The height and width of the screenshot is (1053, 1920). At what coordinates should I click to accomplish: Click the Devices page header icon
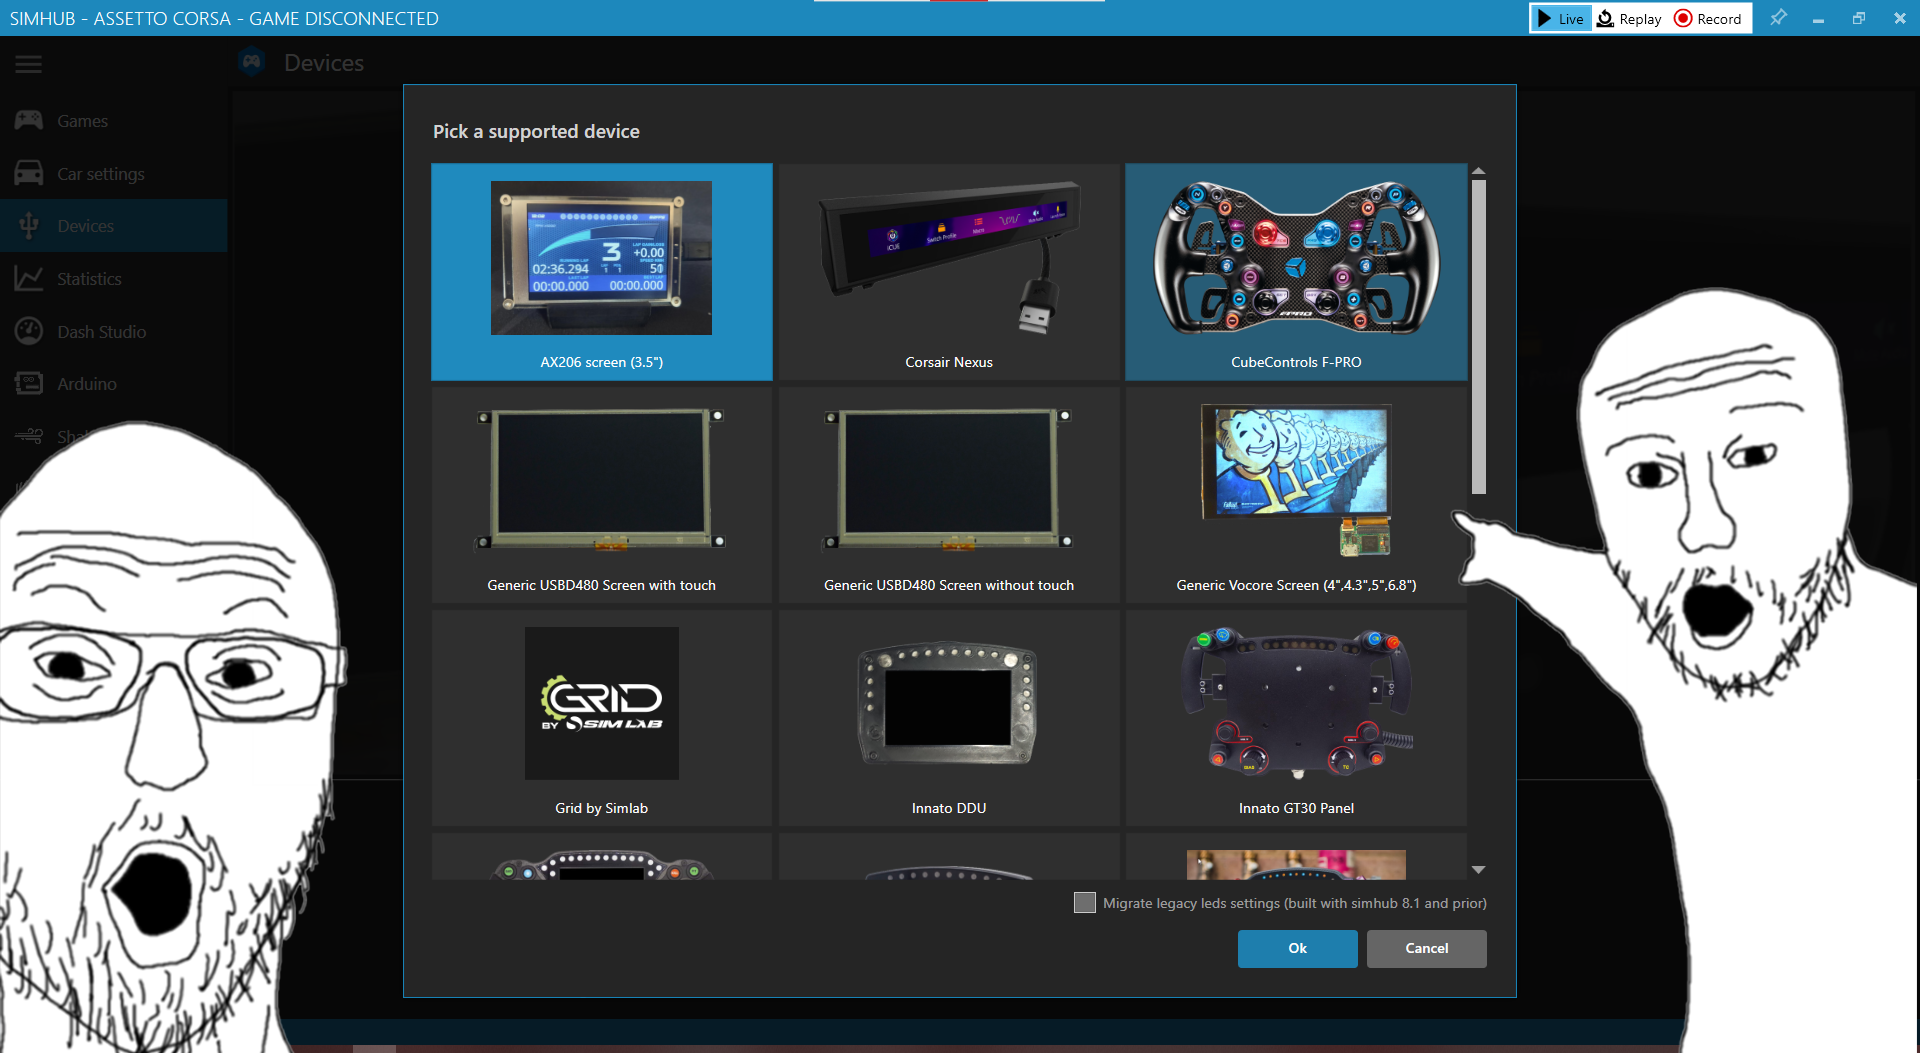tap(252, 62)
